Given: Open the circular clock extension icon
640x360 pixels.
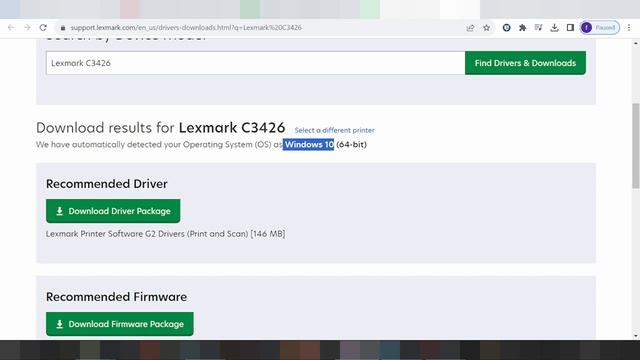Looking at the screenshot, I should [x=507, y=28].
